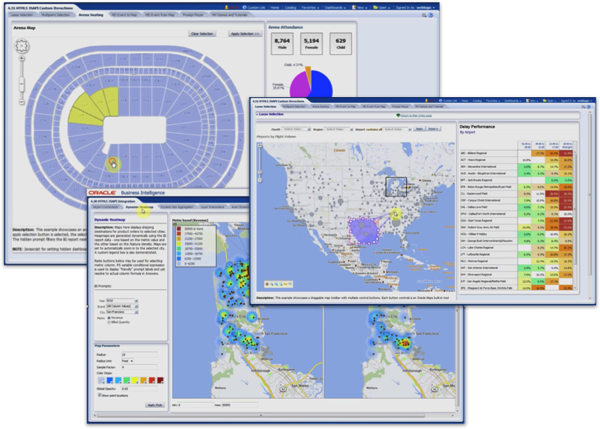Viewport: 600px width, 429px height.
Task: Click the Radius input field
Action: pos(139,355)
